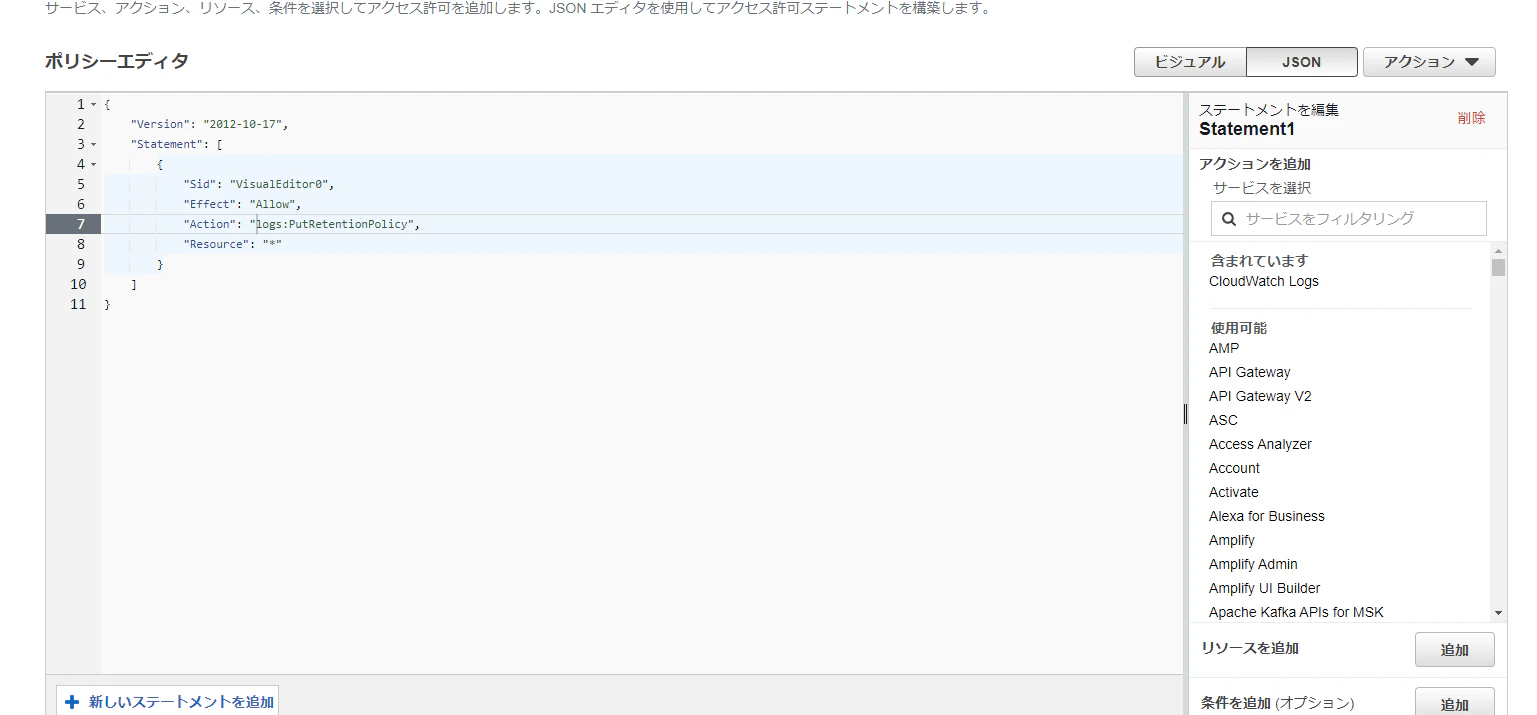The width and height of the screenshot is (1537, 715).
Task: Switch to the ビジュアル editor tab
Action: click(1190, 62)
